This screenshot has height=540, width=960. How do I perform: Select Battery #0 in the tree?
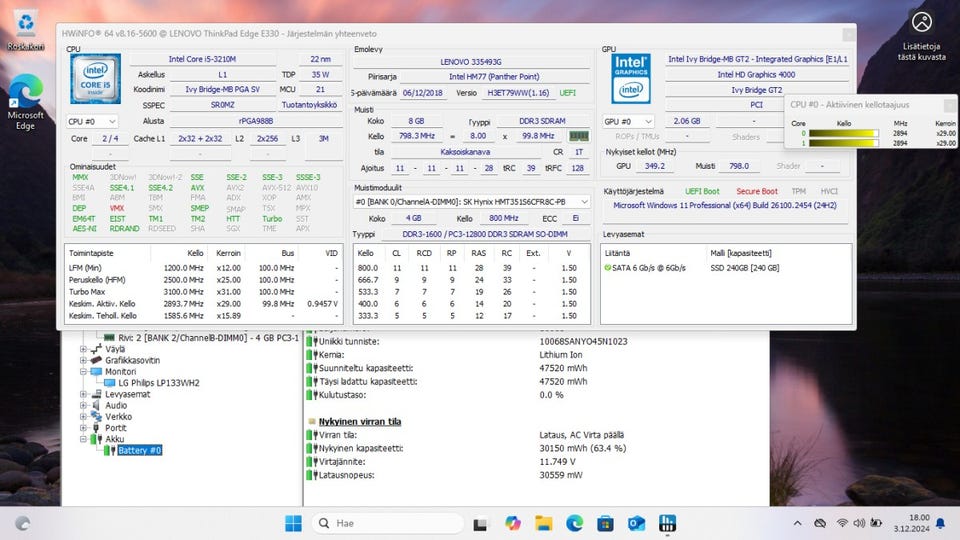pyautogui.click(x=139, y=451)
